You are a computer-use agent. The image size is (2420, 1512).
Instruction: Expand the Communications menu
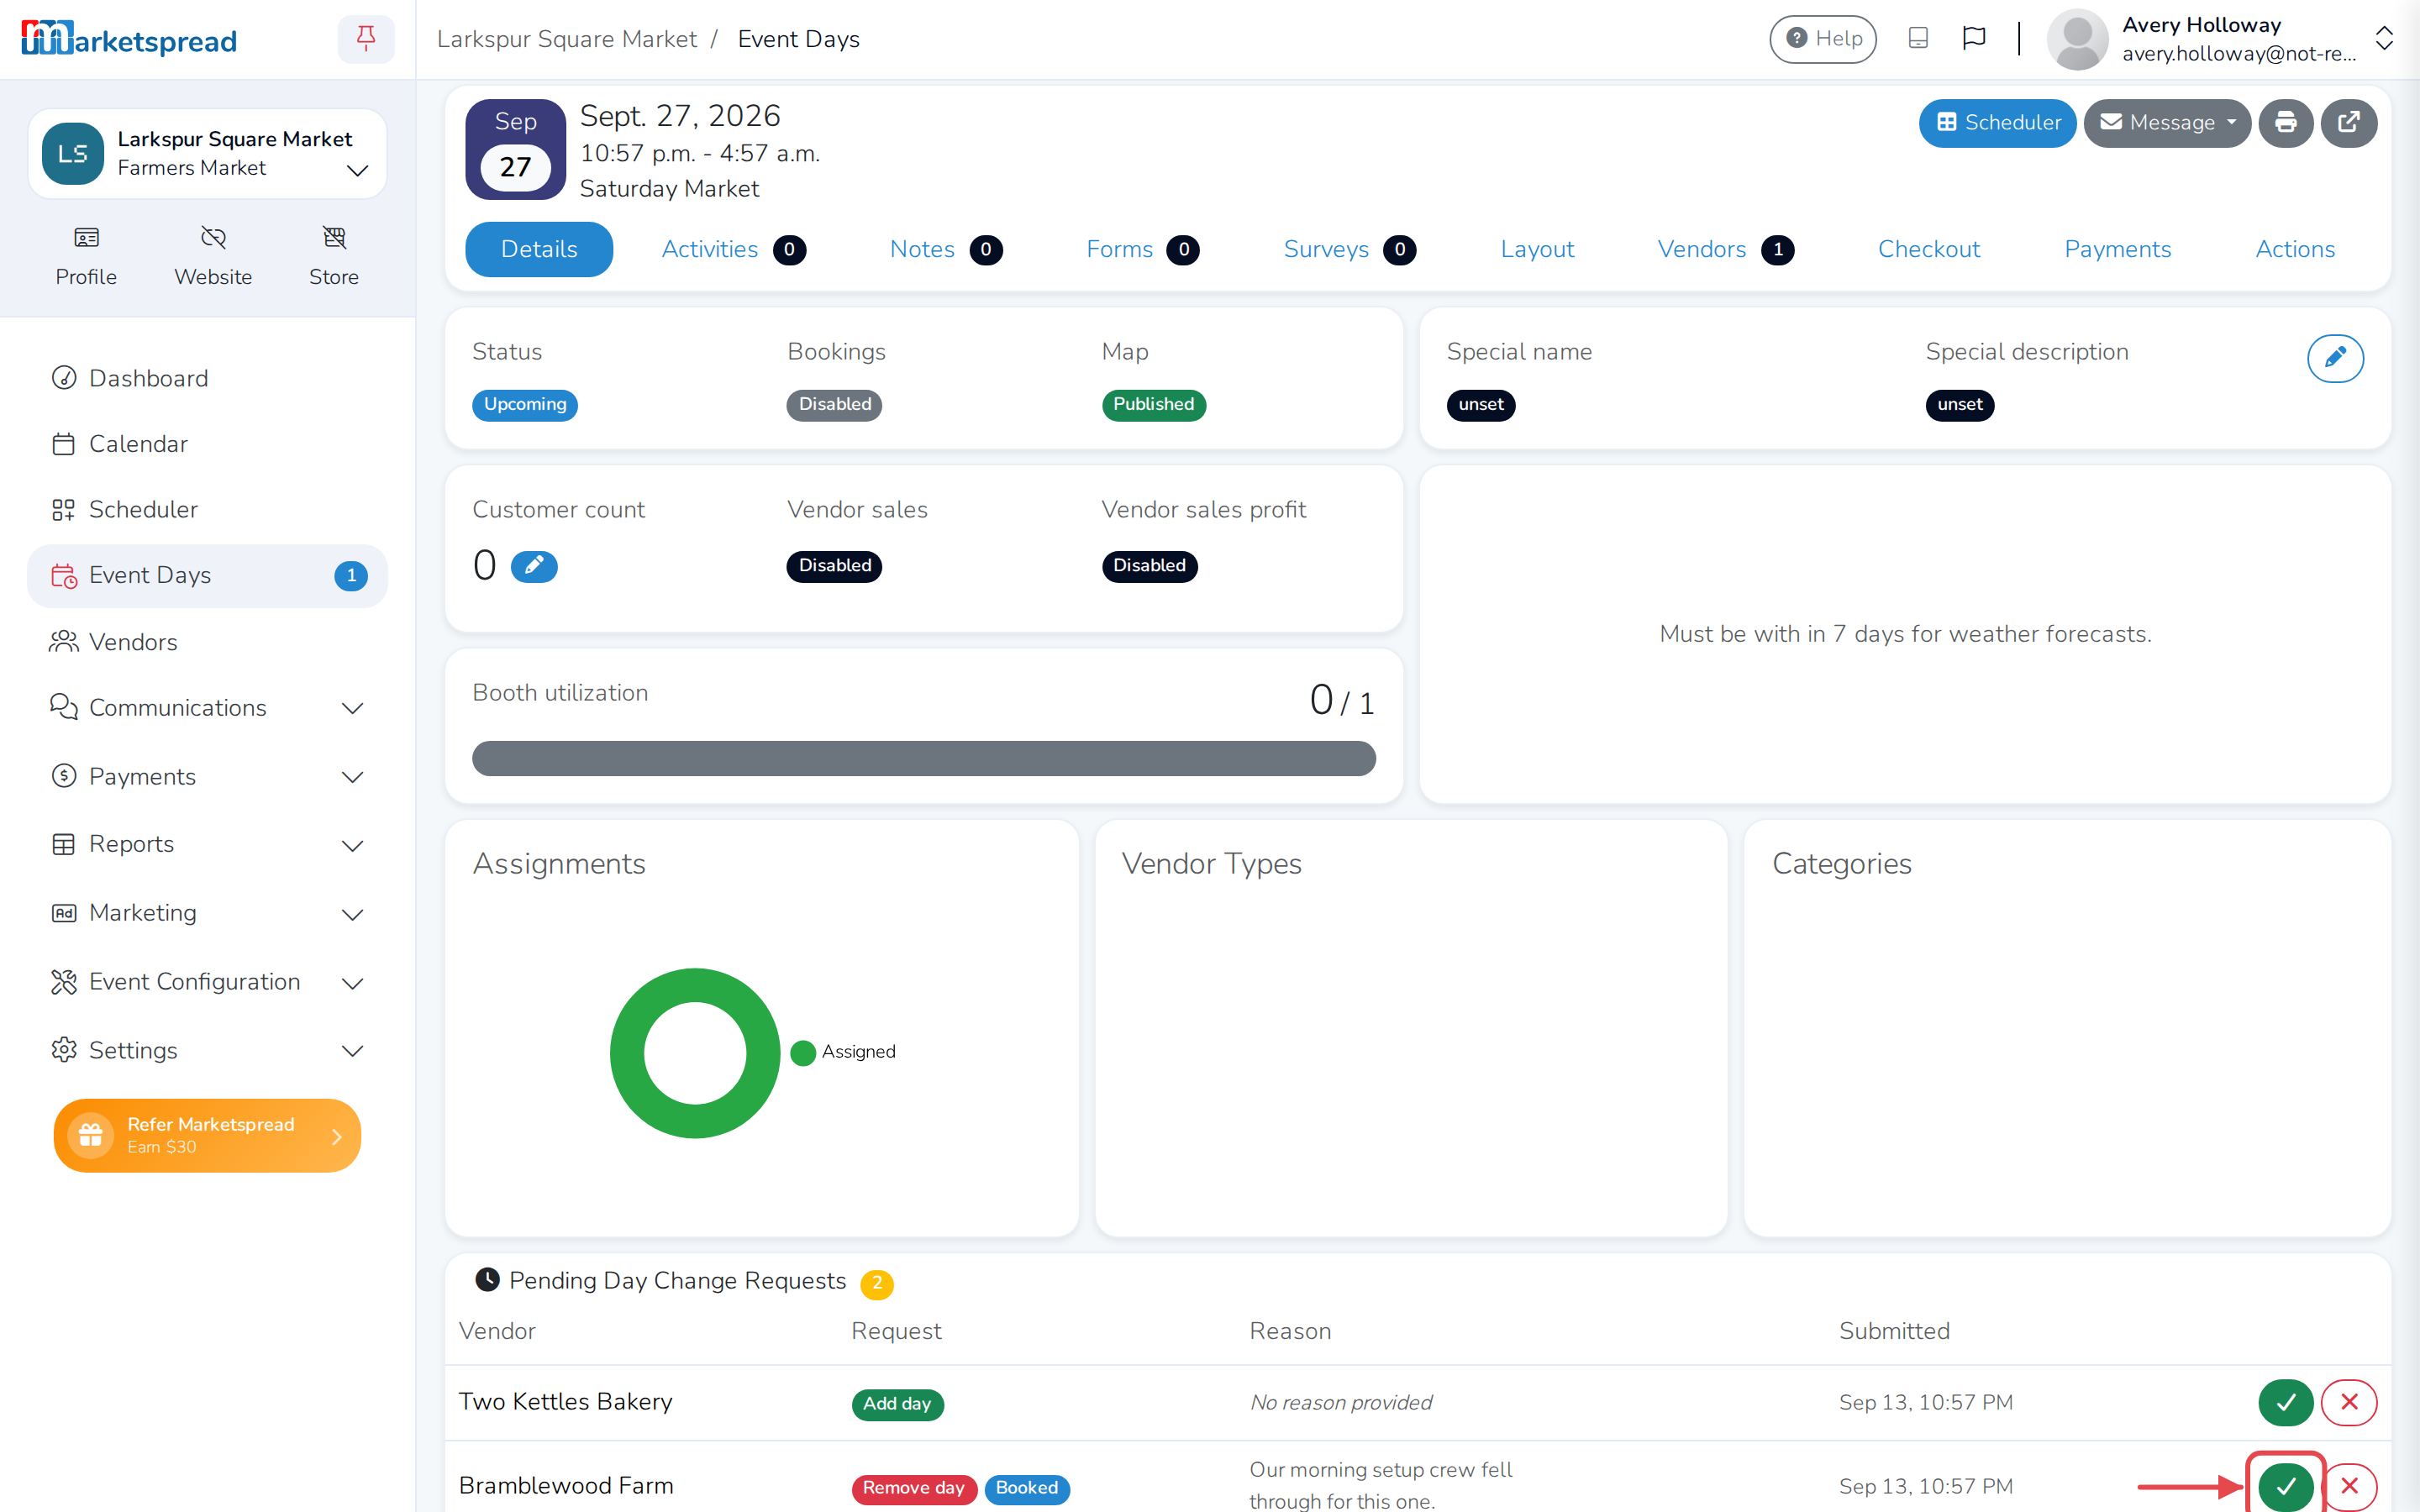point(207,708)
